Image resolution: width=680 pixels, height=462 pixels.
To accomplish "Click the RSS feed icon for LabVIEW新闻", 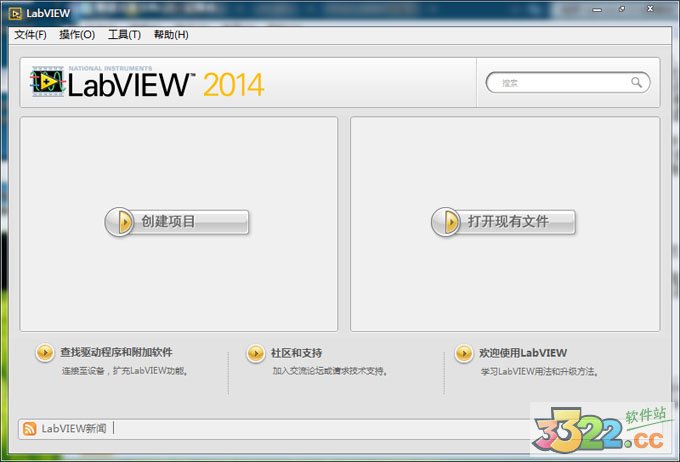I will pos(29,429).
